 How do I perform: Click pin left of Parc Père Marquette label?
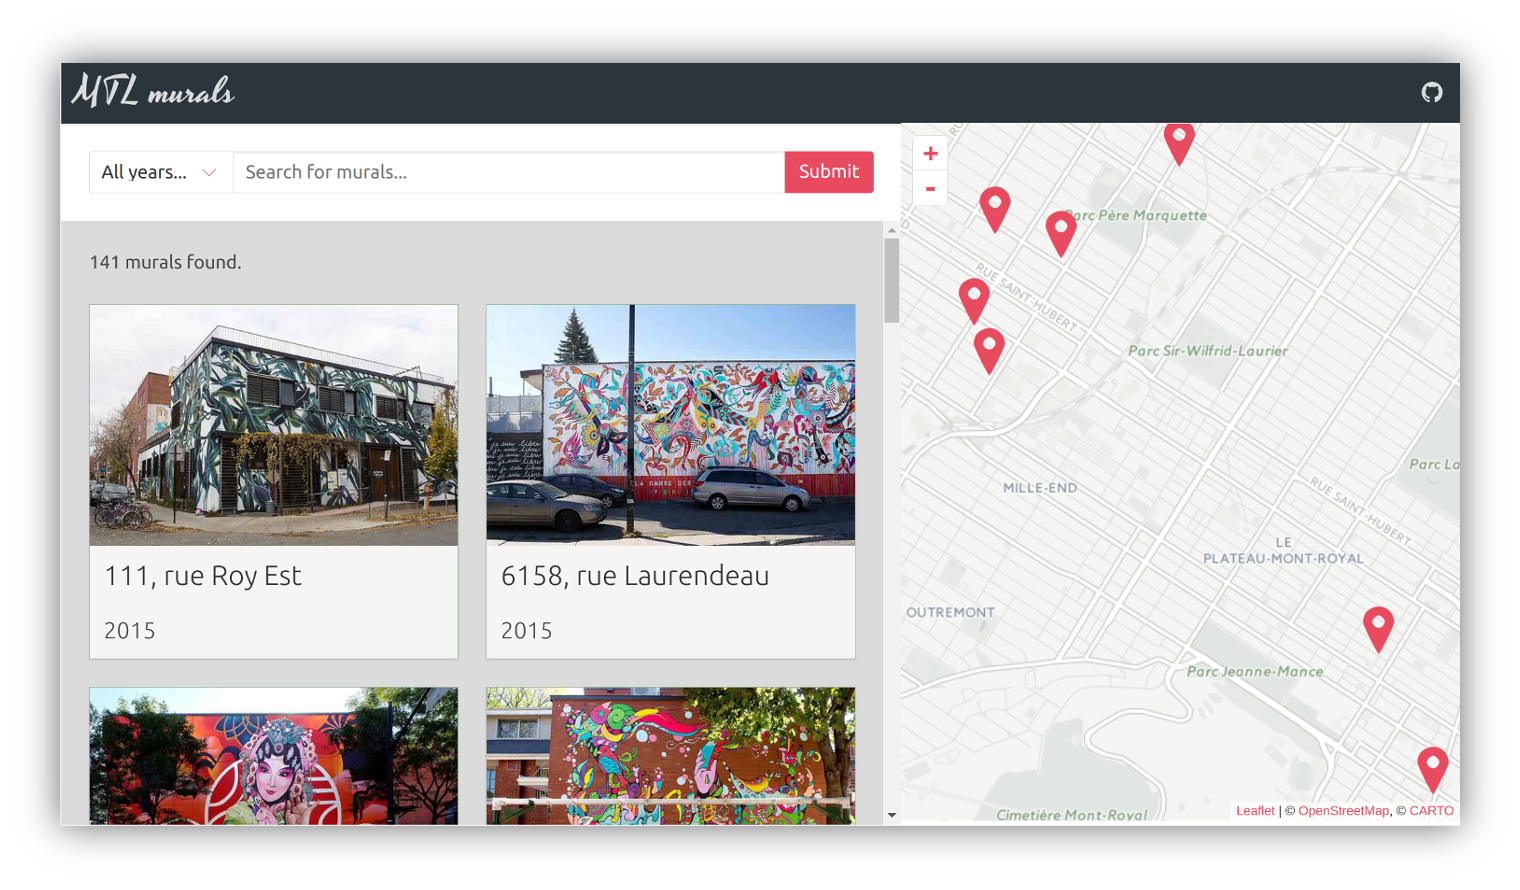(1061, 234)
